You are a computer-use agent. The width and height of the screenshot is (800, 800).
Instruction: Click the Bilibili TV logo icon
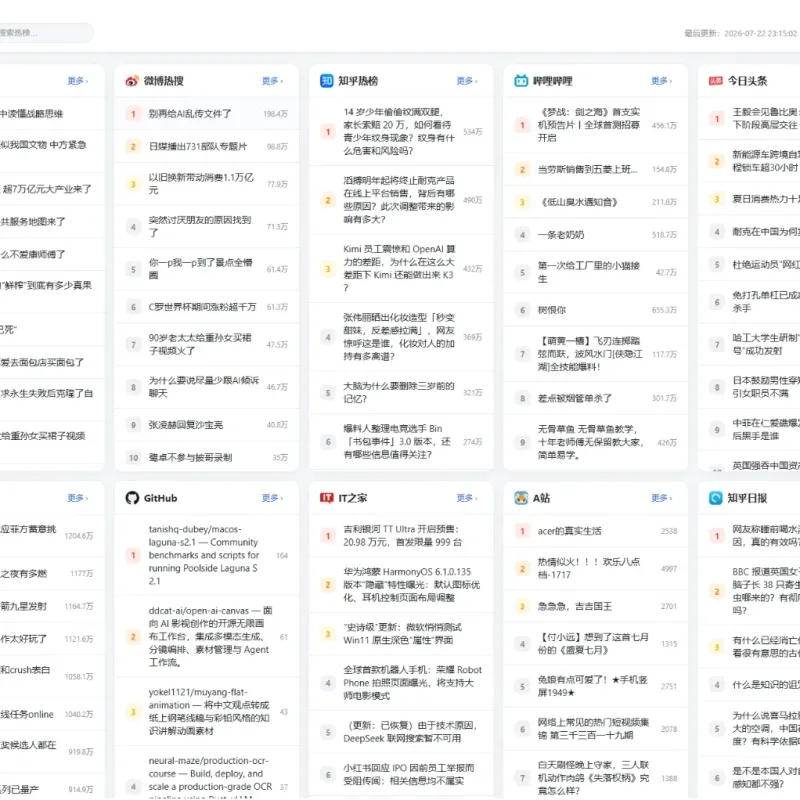coord(521,81)
